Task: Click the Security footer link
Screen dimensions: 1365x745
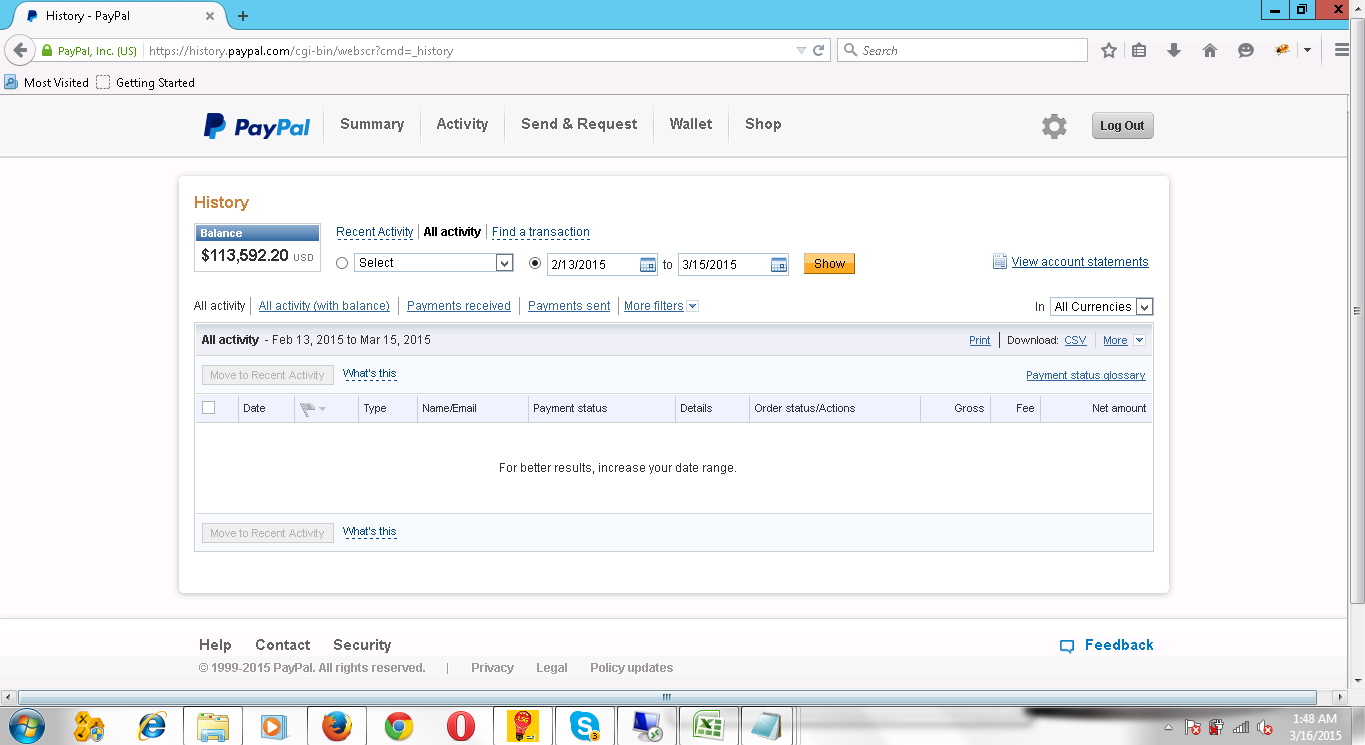Action: 362,645
